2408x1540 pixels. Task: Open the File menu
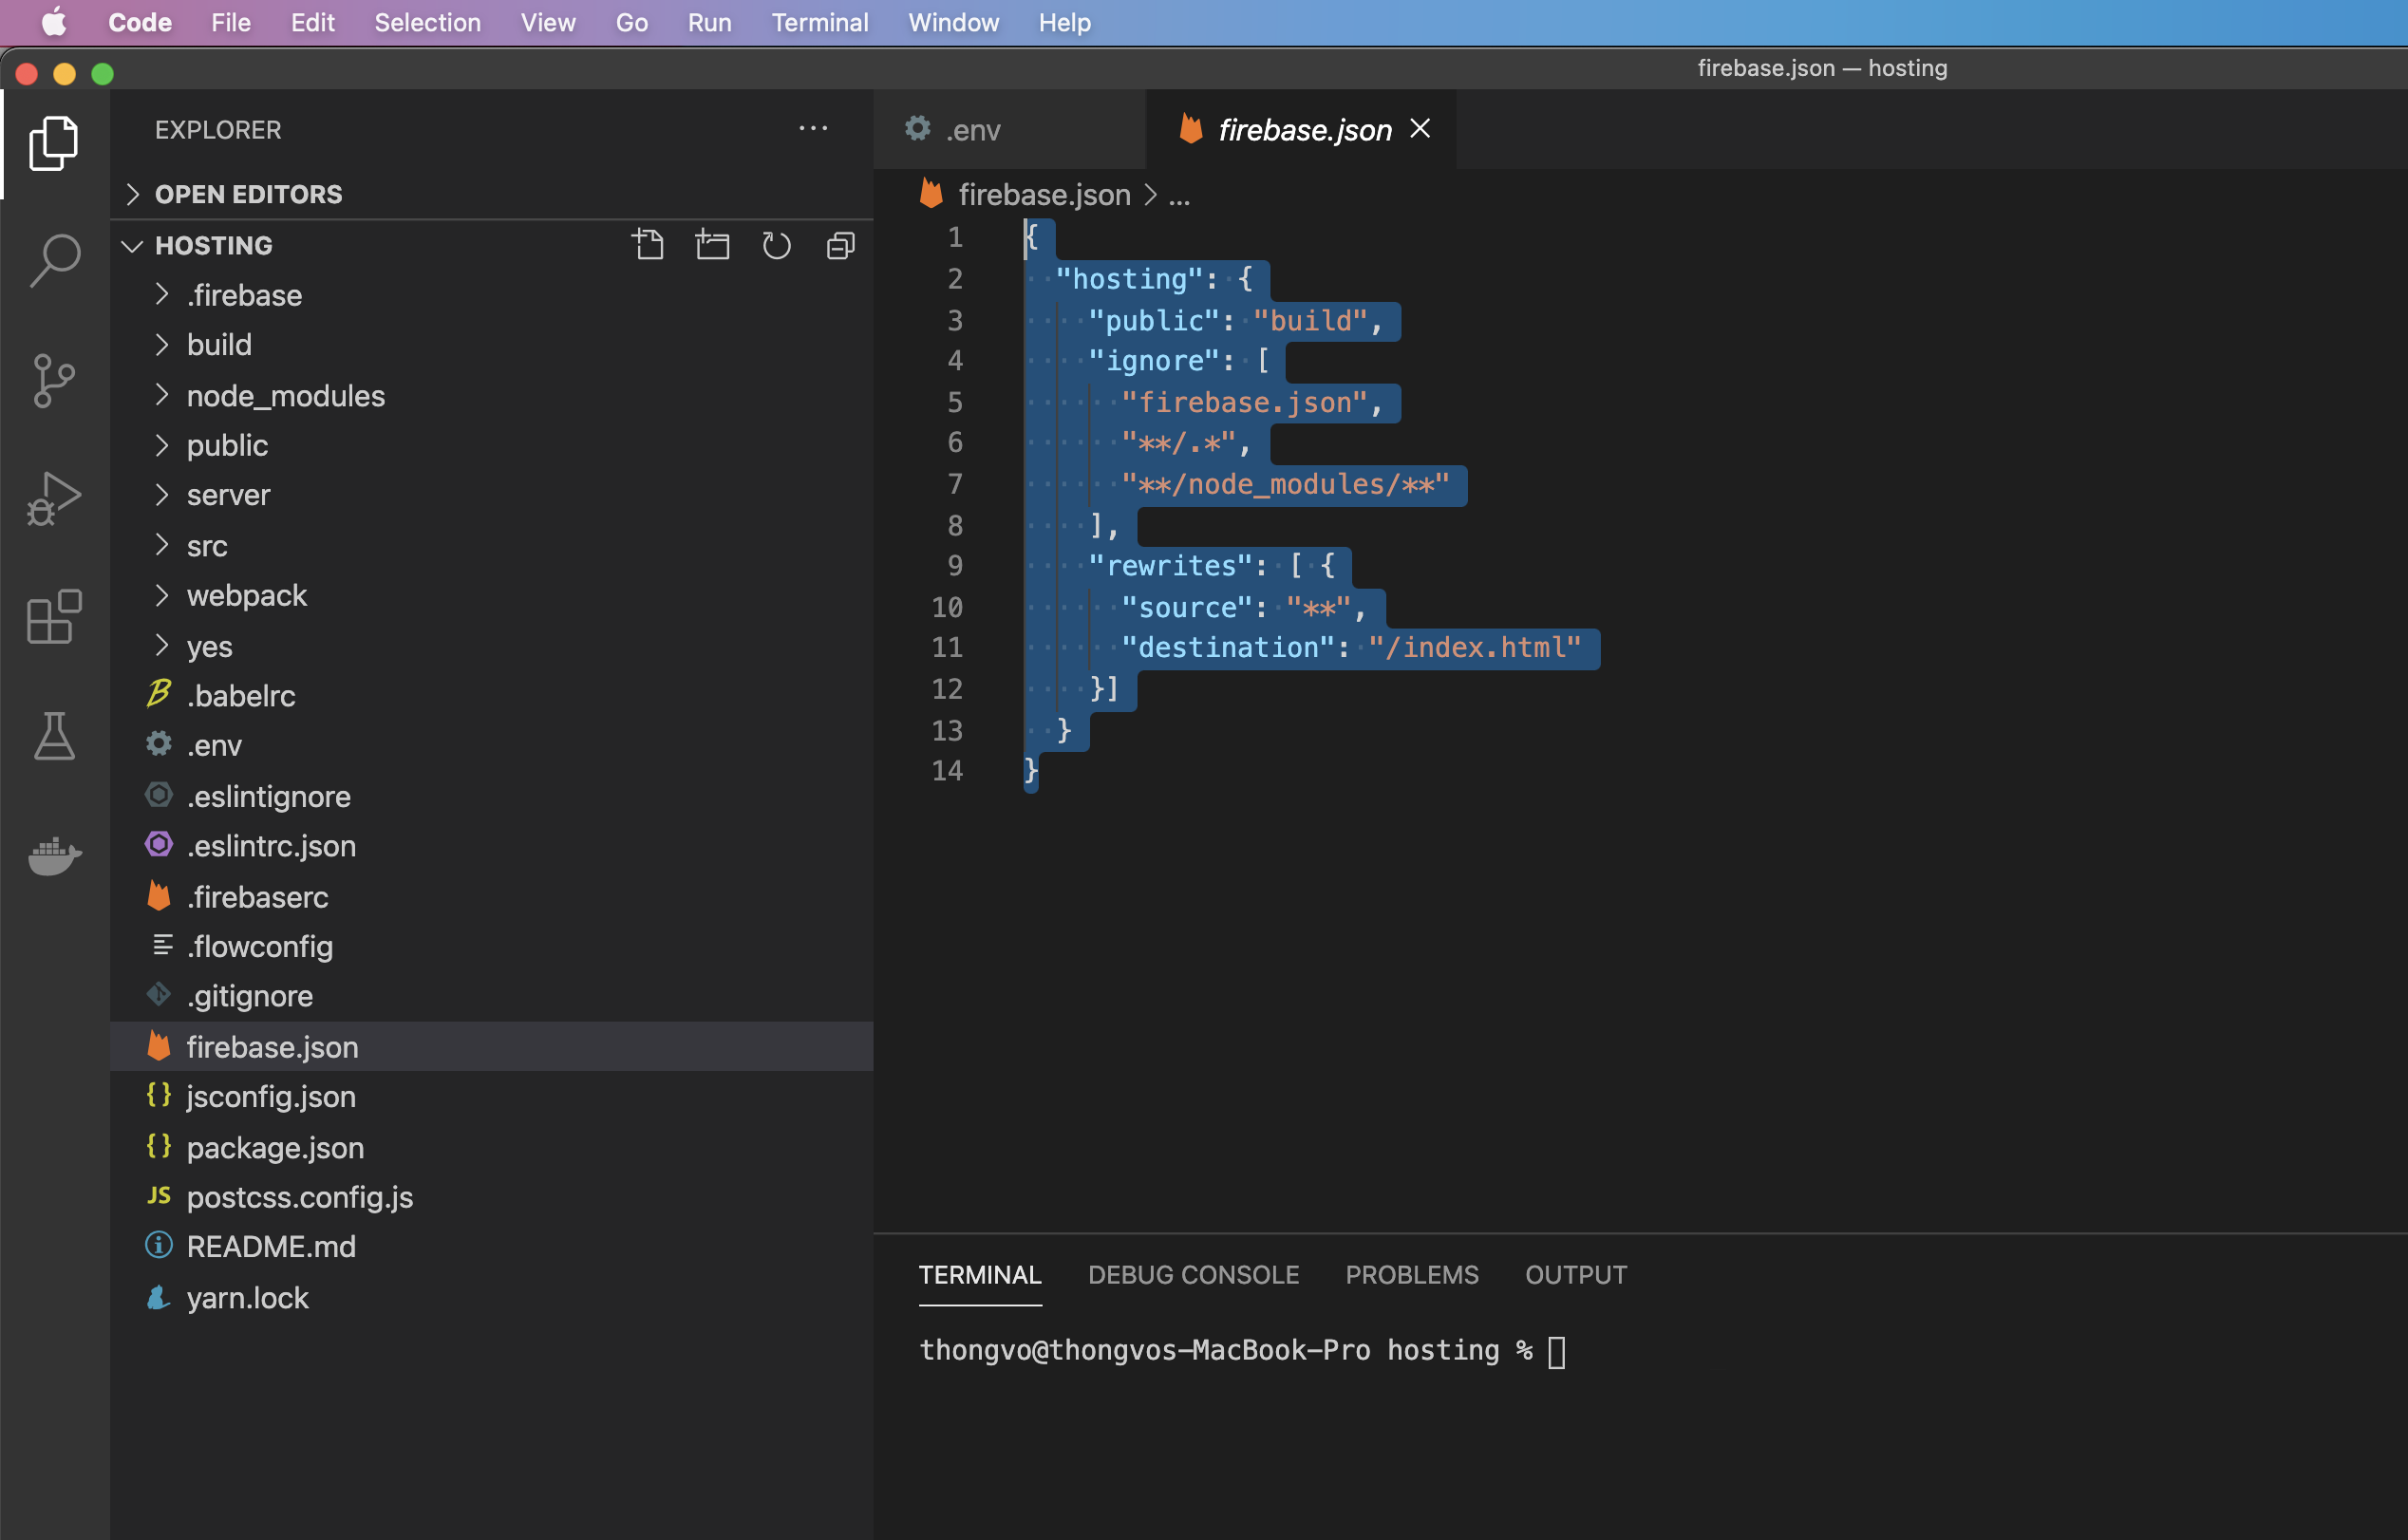tap(231, 22)
